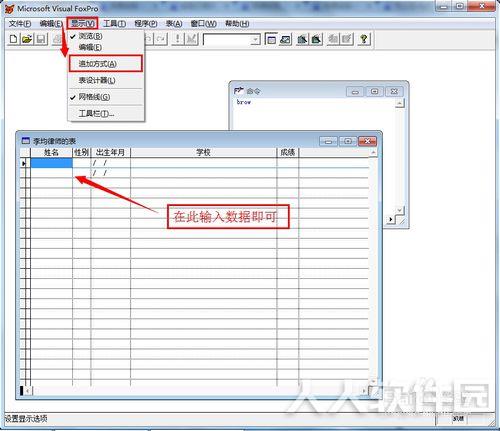Click the 学校 column header
Viewport: 500px width, 431px height.
click(203, 152)
